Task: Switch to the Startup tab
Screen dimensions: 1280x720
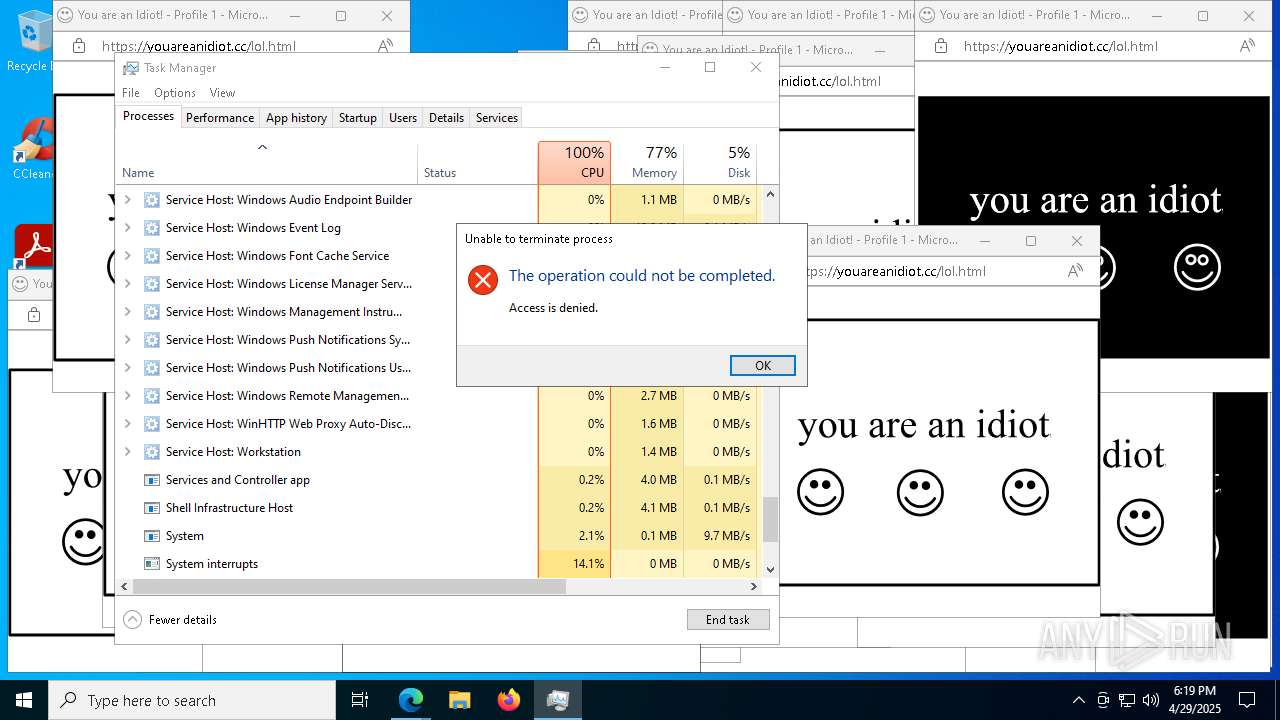Action: [x=357, y=117]
